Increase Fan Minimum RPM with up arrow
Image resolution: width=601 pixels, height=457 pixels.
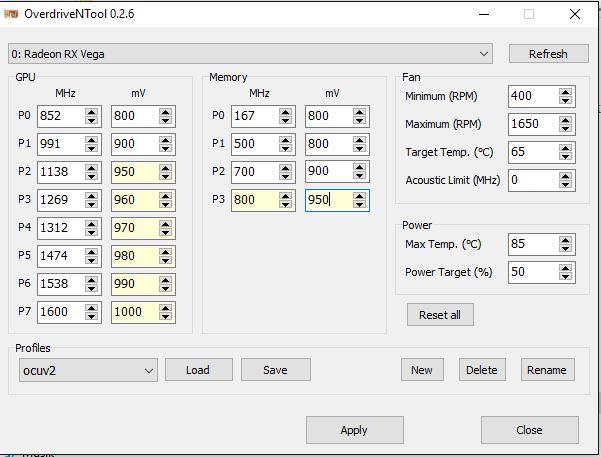coord(565,92)
